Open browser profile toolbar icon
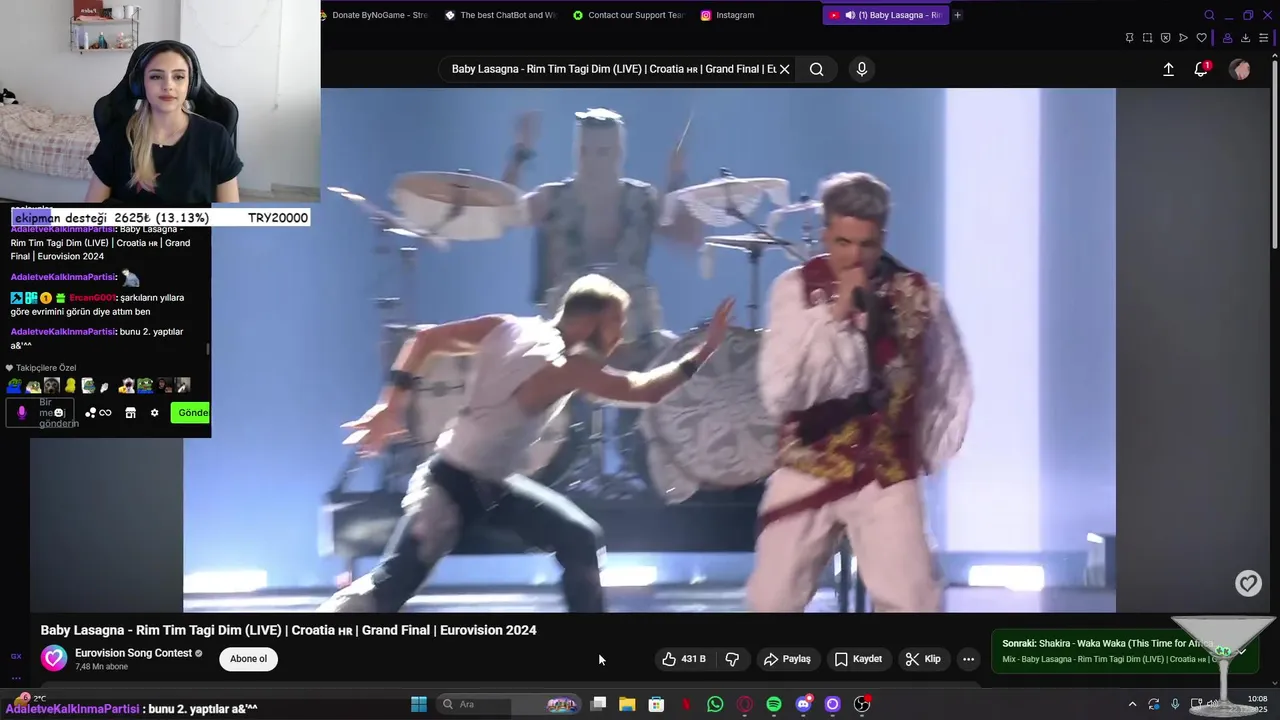Screen dimensions: 1280x720 point(1227,38)
